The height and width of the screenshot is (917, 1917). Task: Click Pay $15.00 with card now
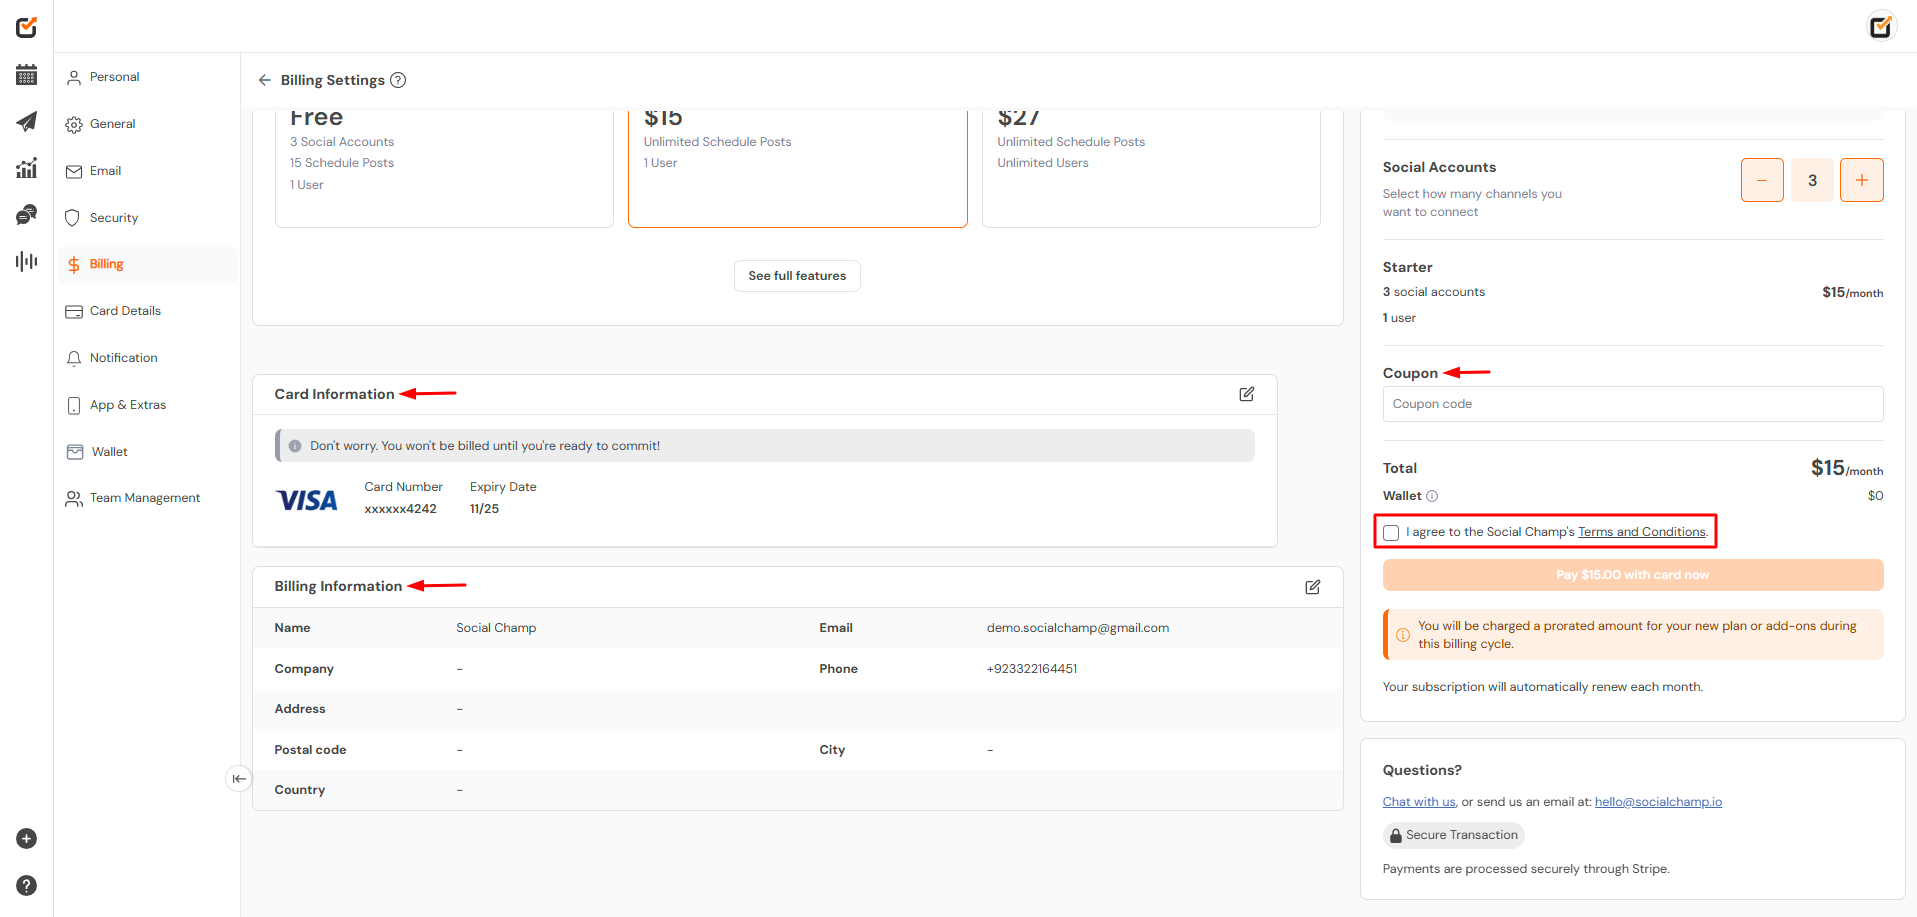tap(1633, 575)
